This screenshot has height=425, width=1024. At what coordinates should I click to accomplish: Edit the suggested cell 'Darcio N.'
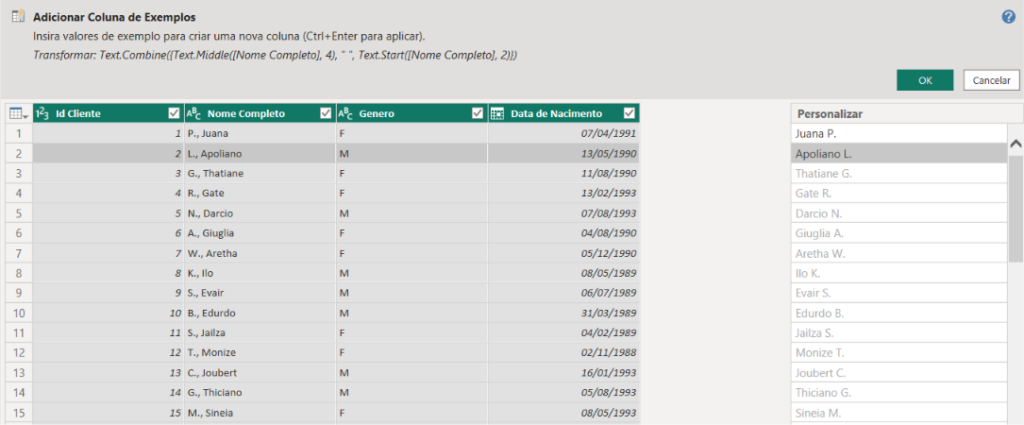899,213
